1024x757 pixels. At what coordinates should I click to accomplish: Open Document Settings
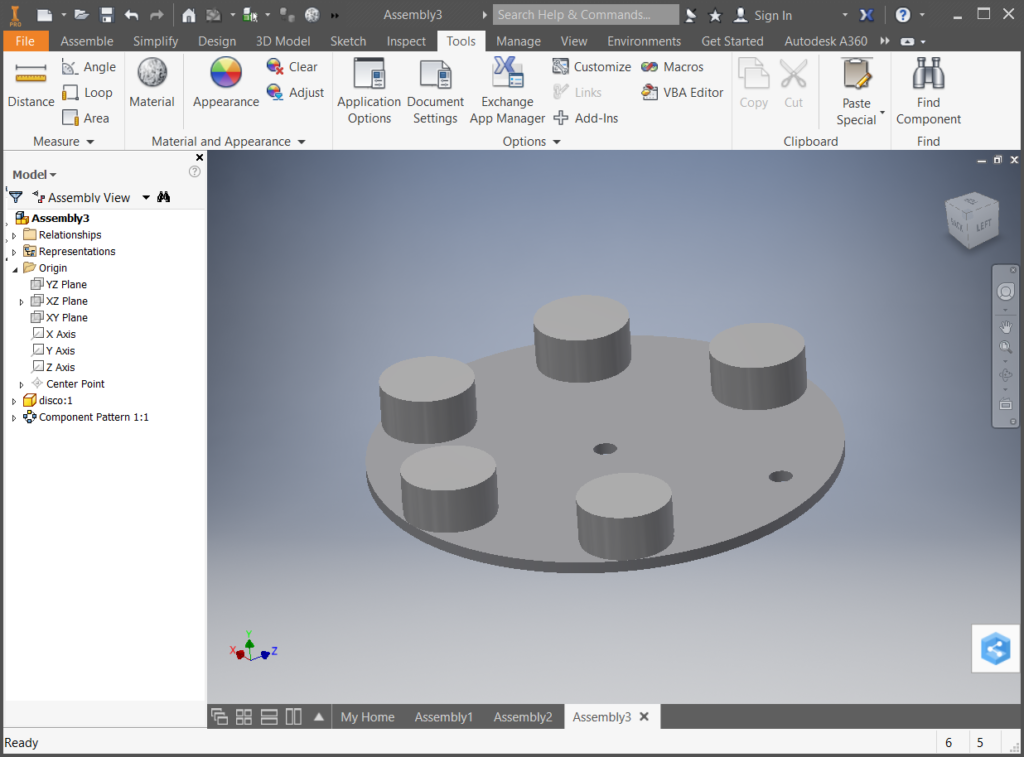[x=435, y=91]
